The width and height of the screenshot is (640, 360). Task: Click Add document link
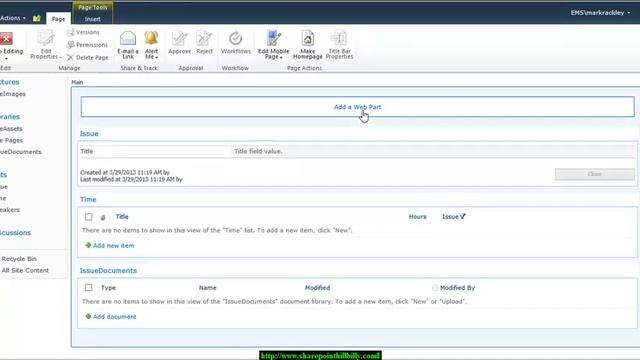(x=115, y=316)
